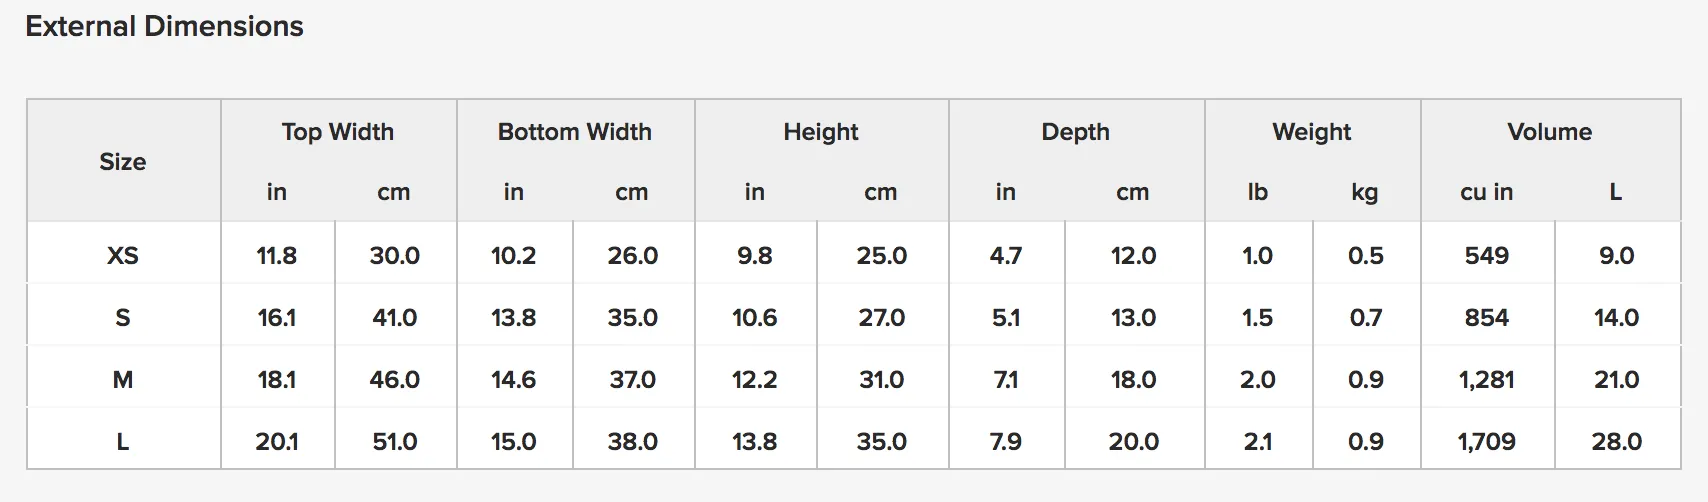The image size is (1708, 502).
Task: Click the L liters value 28.0
Action: (1616, 441)
